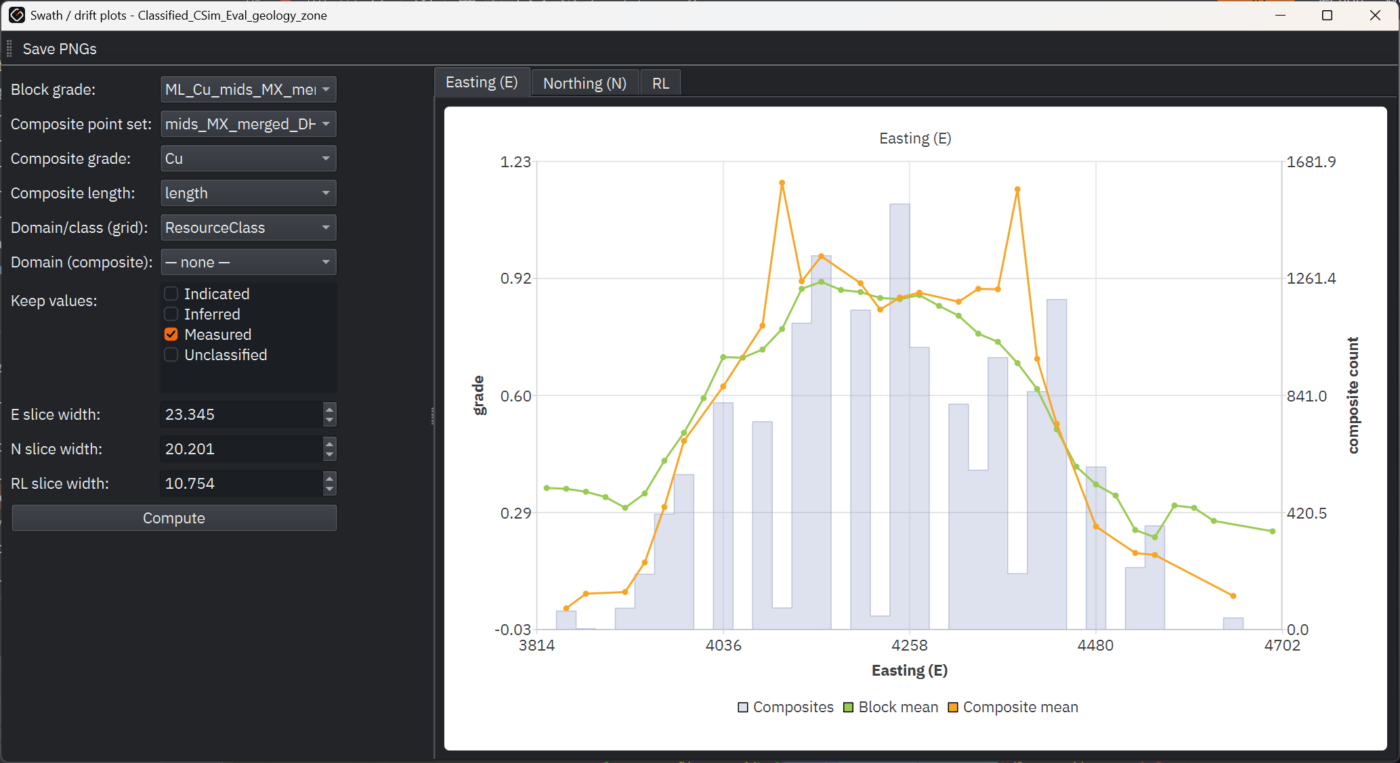Click the 1.23 grade axis value

[516, 162]
